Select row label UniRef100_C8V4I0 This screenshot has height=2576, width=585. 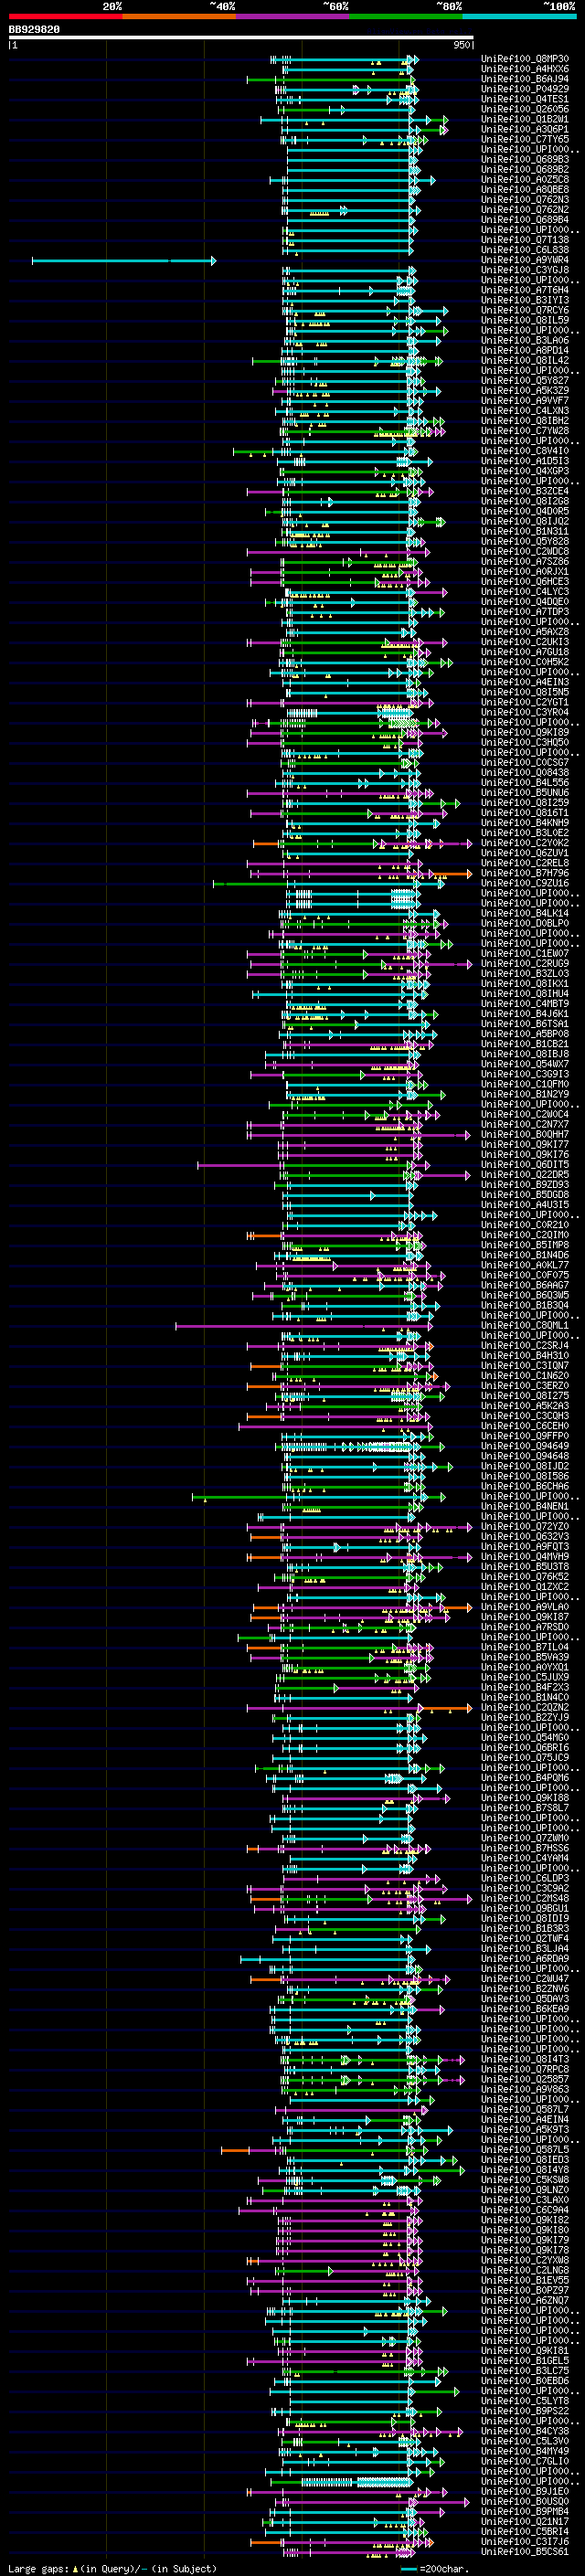click(x=525, y=451)
